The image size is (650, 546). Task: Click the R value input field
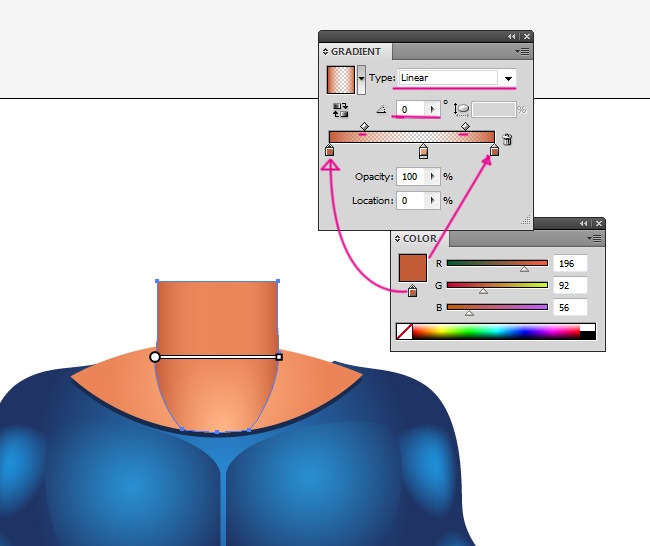tap(569, 264)
